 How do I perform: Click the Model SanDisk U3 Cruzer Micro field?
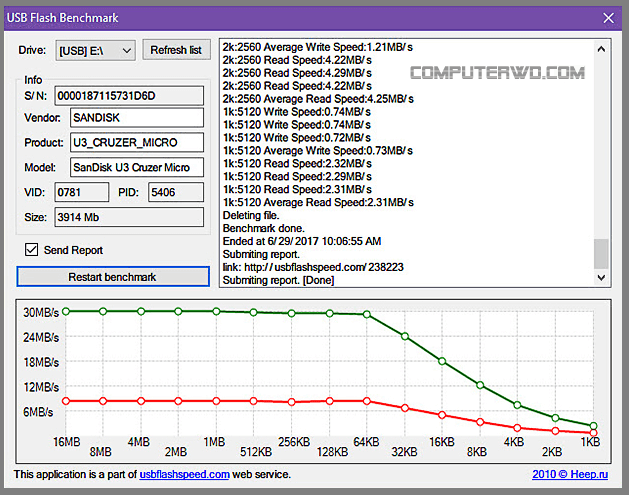[x=135, y=167]
